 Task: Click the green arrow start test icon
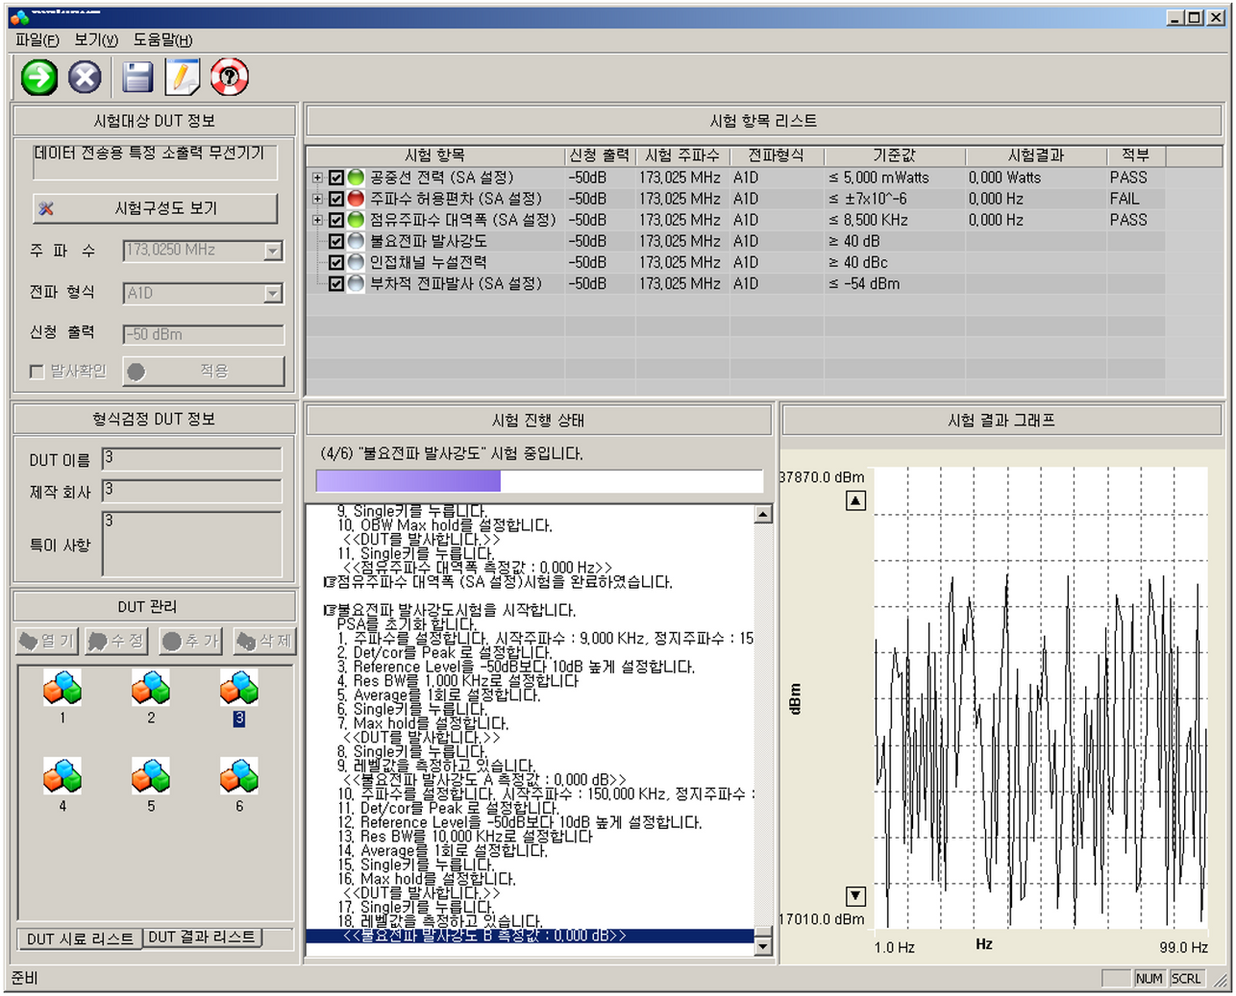[x=40, y=77]
